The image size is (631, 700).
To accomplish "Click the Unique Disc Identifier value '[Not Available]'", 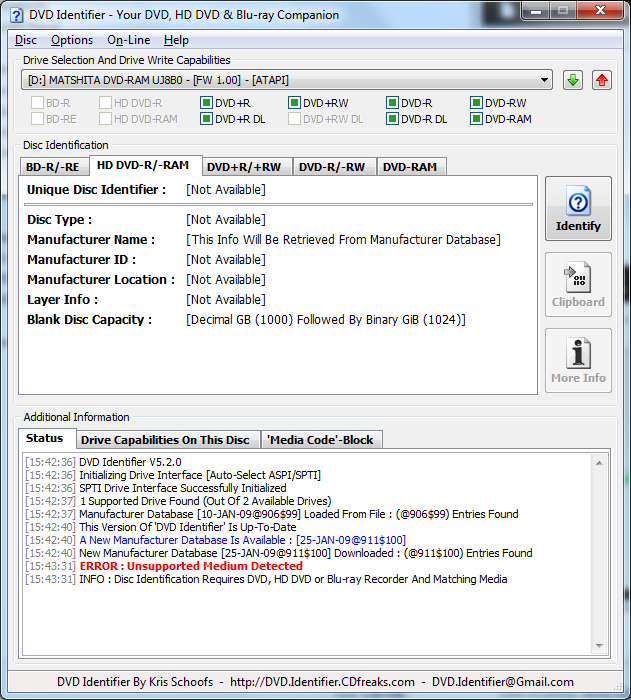I will (x=226, y=190).
